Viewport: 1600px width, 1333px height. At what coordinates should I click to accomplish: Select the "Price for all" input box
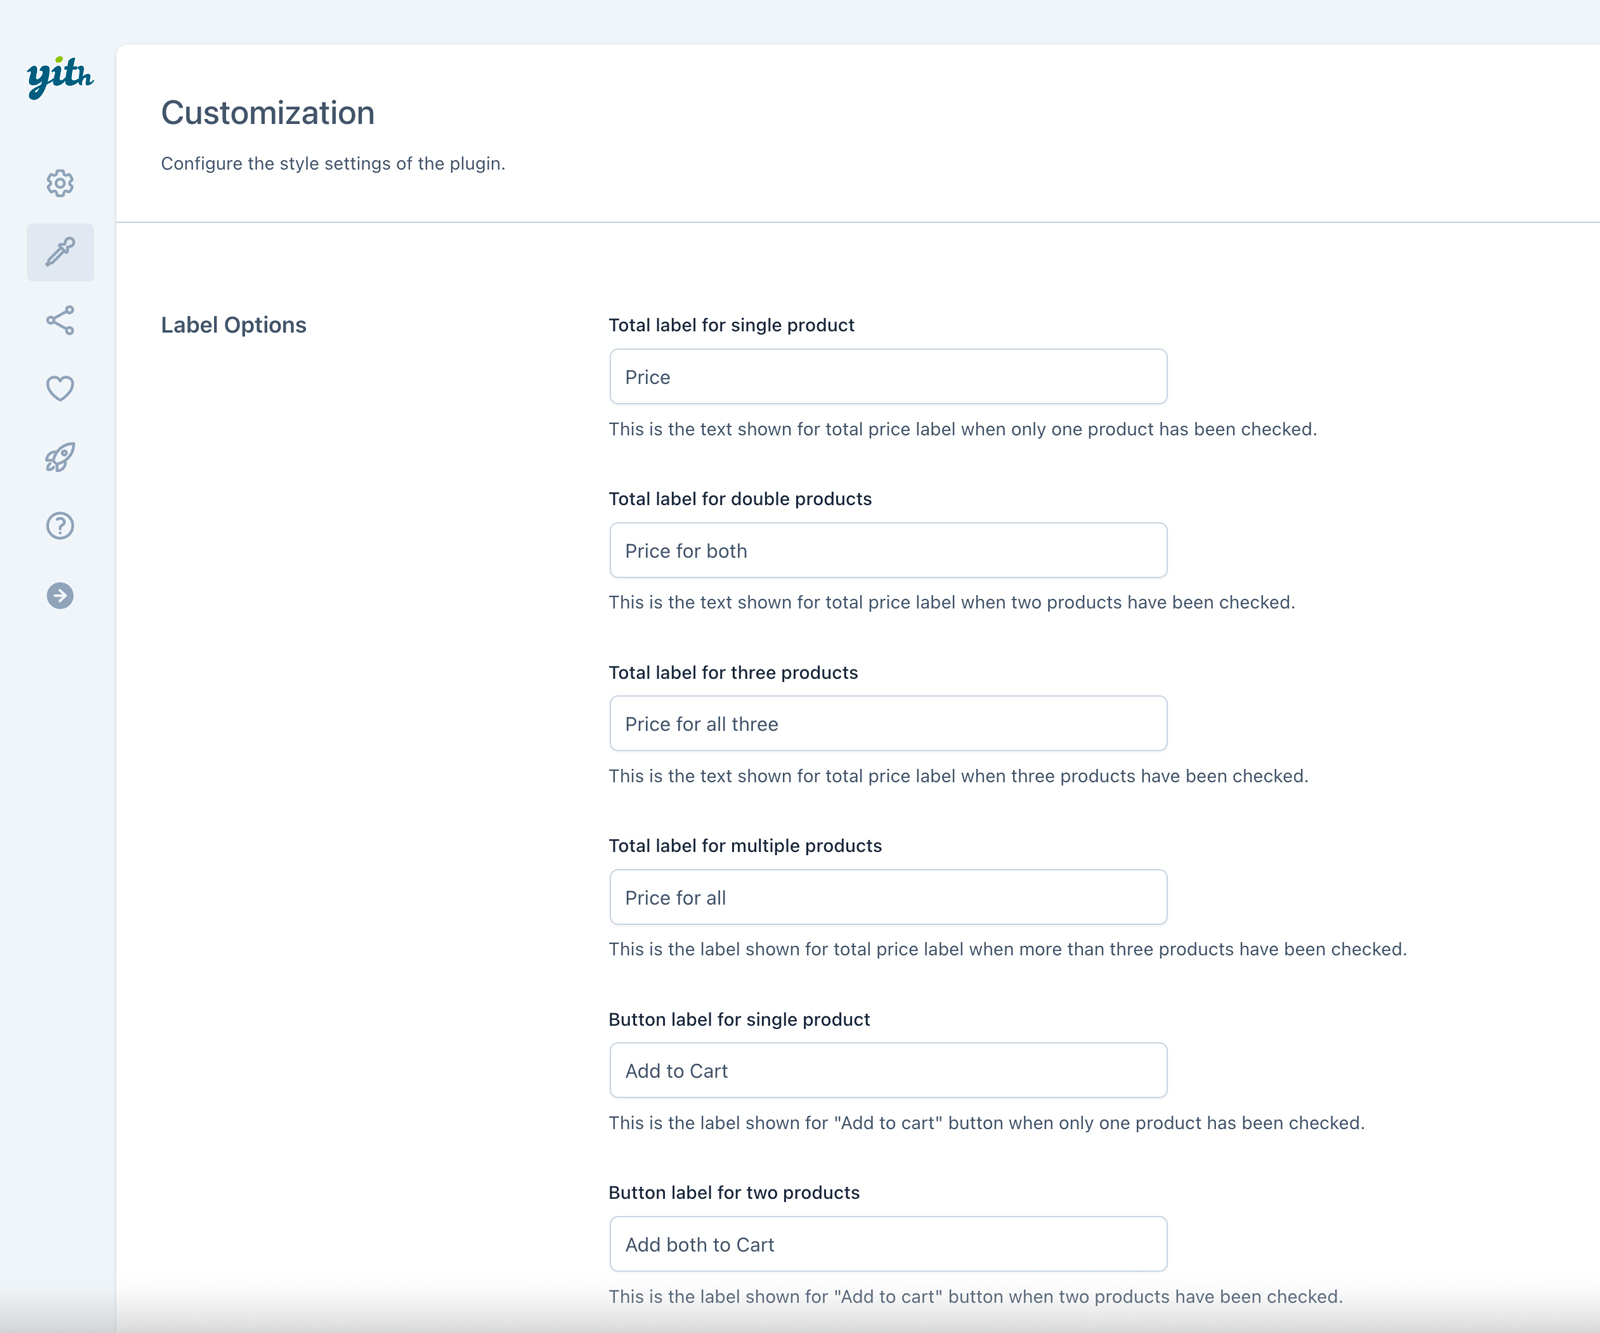888,898
